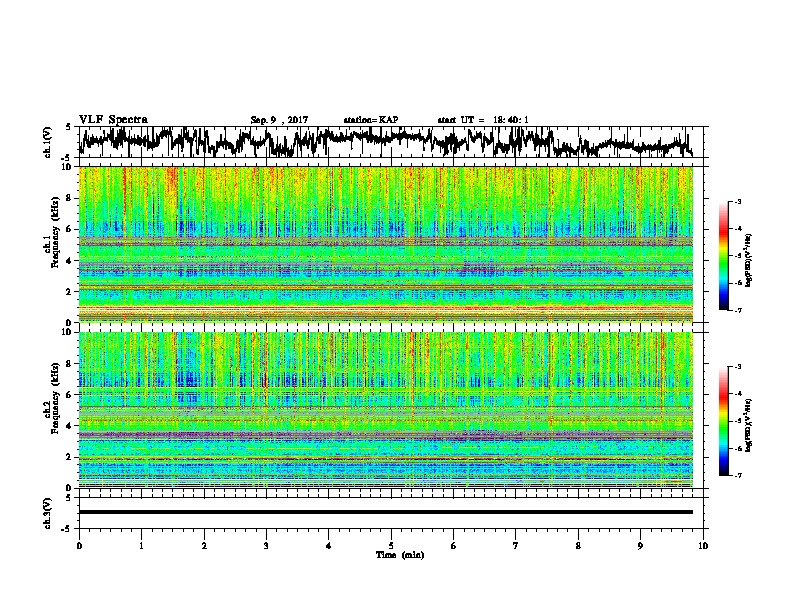Click time axis tick label '1'
The image size is (792, 612).
[x=141, y=546]
